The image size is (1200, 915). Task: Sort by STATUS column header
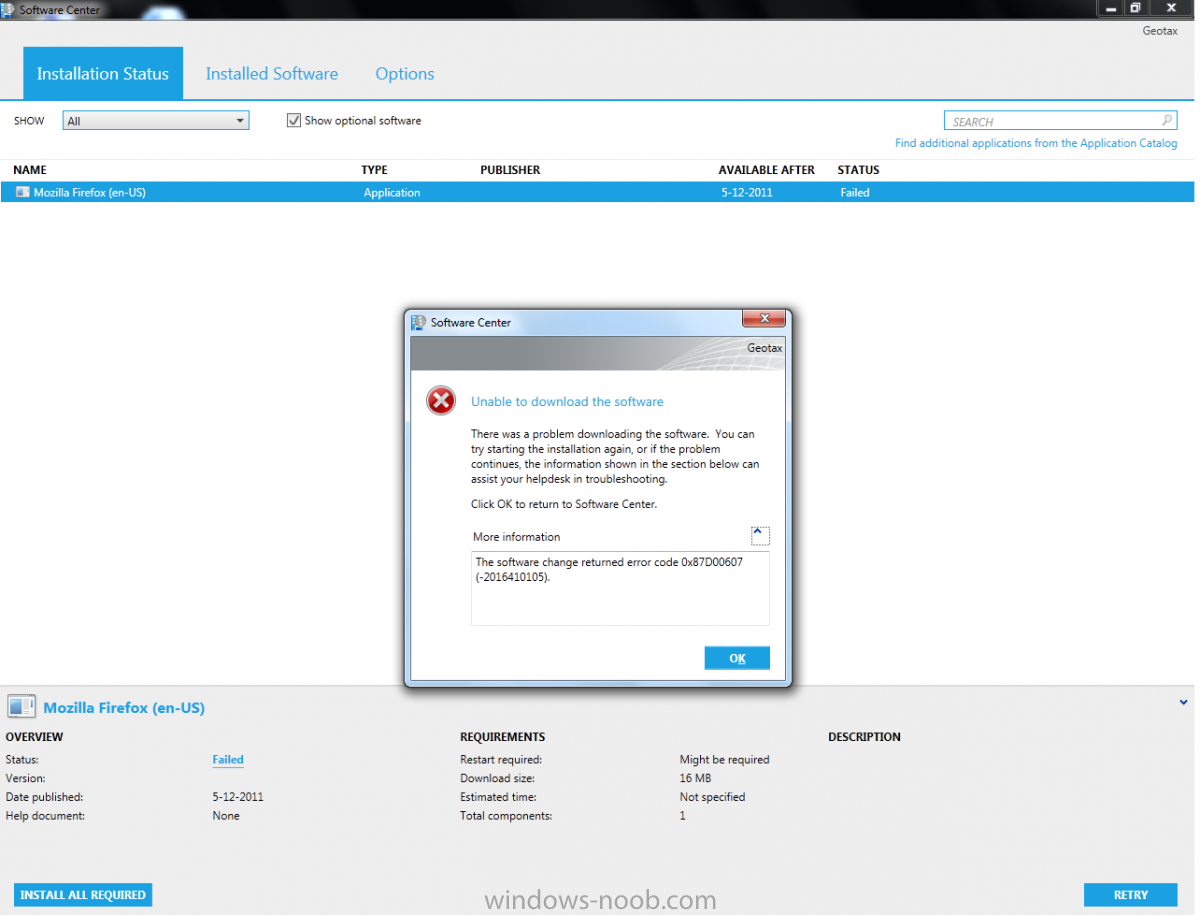(859, 170)
